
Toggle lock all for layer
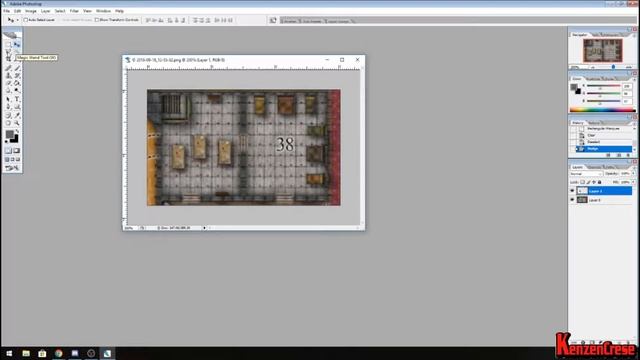tap(599, 182)
